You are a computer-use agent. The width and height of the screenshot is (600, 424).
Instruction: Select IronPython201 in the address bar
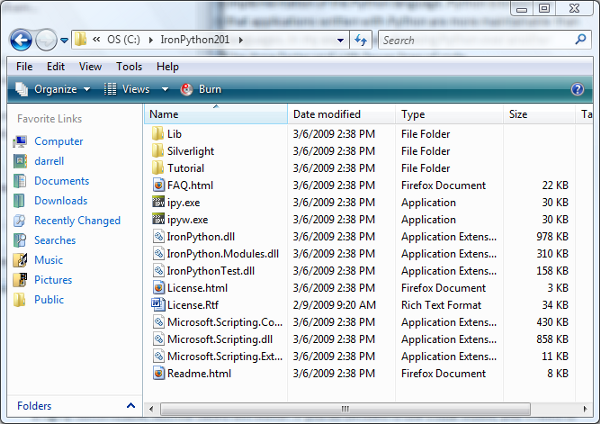pyautogui.click(x=195, y=39)
